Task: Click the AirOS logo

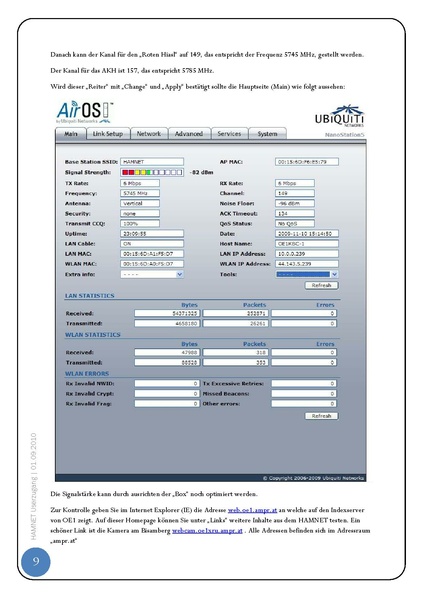Action: click(85, 112)
